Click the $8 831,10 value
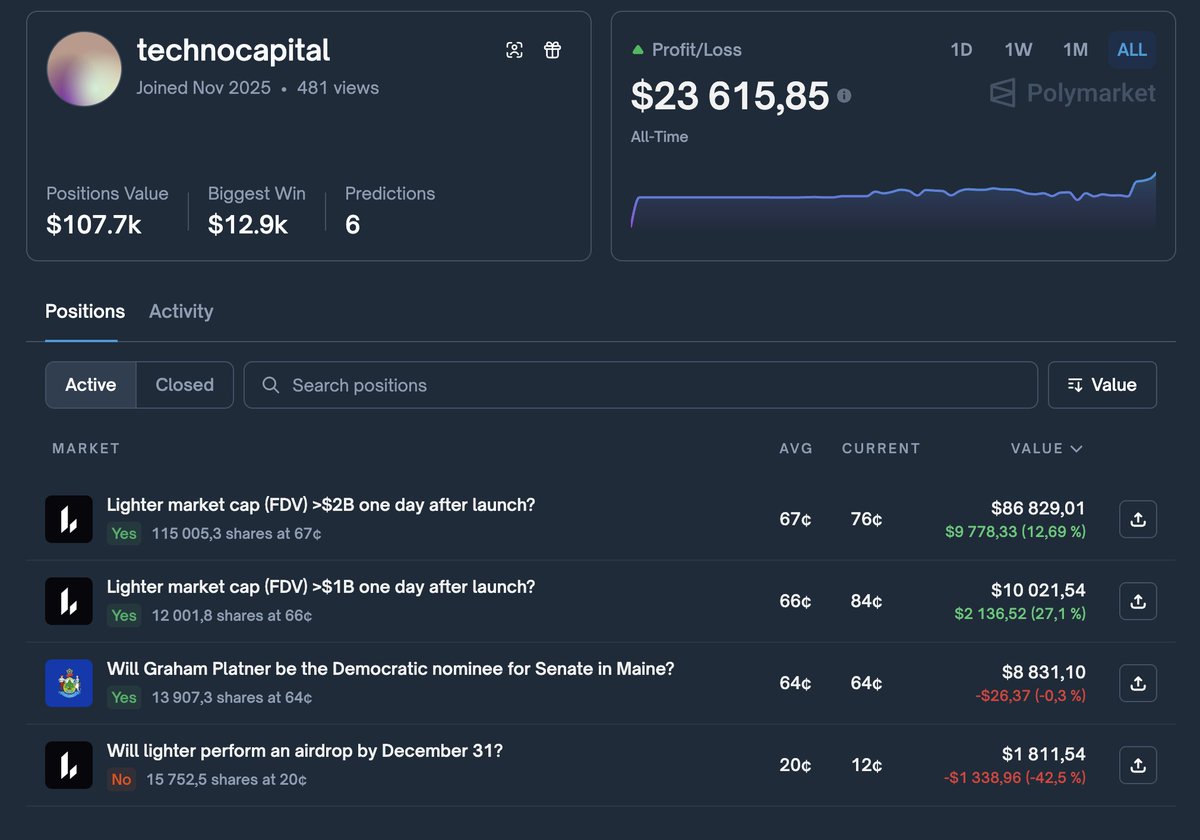The image size is (1200, 840). coord(1043,672)
